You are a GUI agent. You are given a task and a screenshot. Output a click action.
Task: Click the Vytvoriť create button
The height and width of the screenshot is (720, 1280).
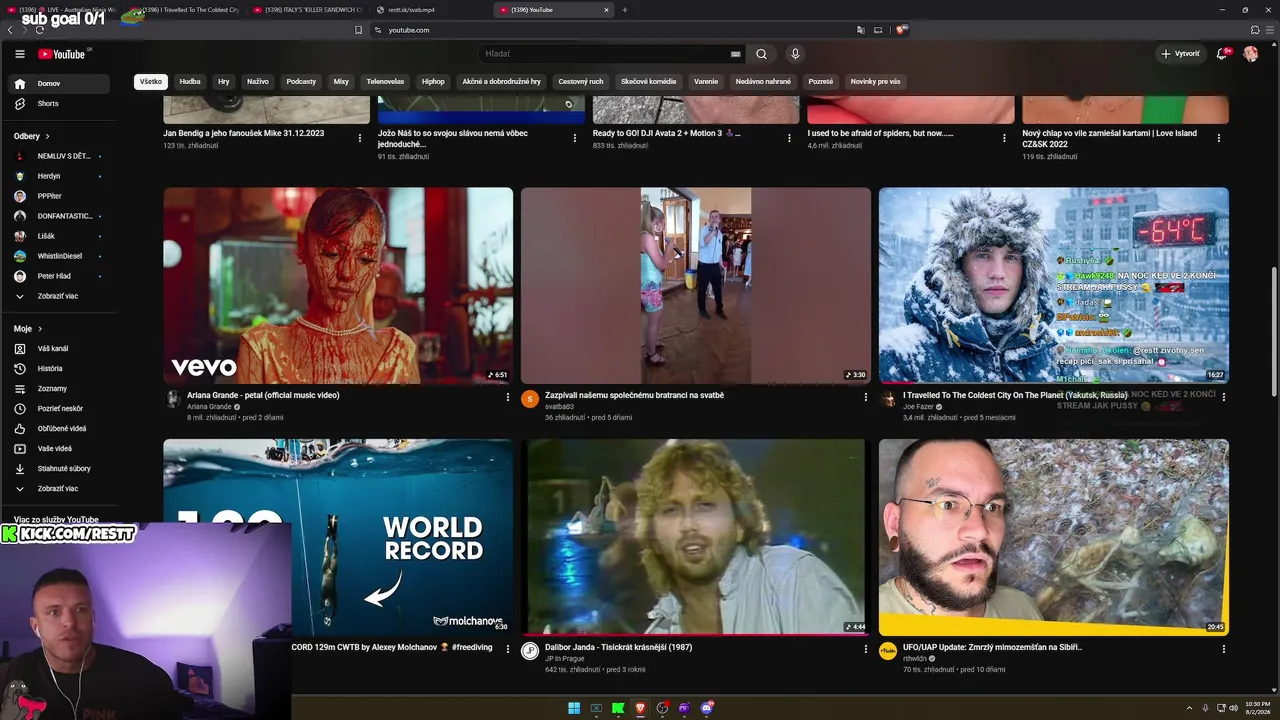[1180, 54]
